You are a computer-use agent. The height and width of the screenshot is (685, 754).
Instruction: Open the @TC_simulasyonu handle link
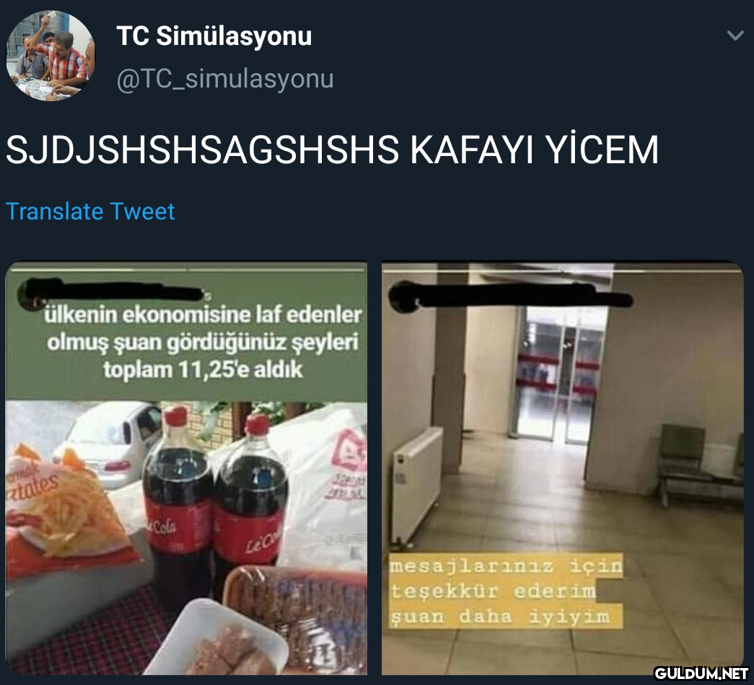click(x=225, y=79)
